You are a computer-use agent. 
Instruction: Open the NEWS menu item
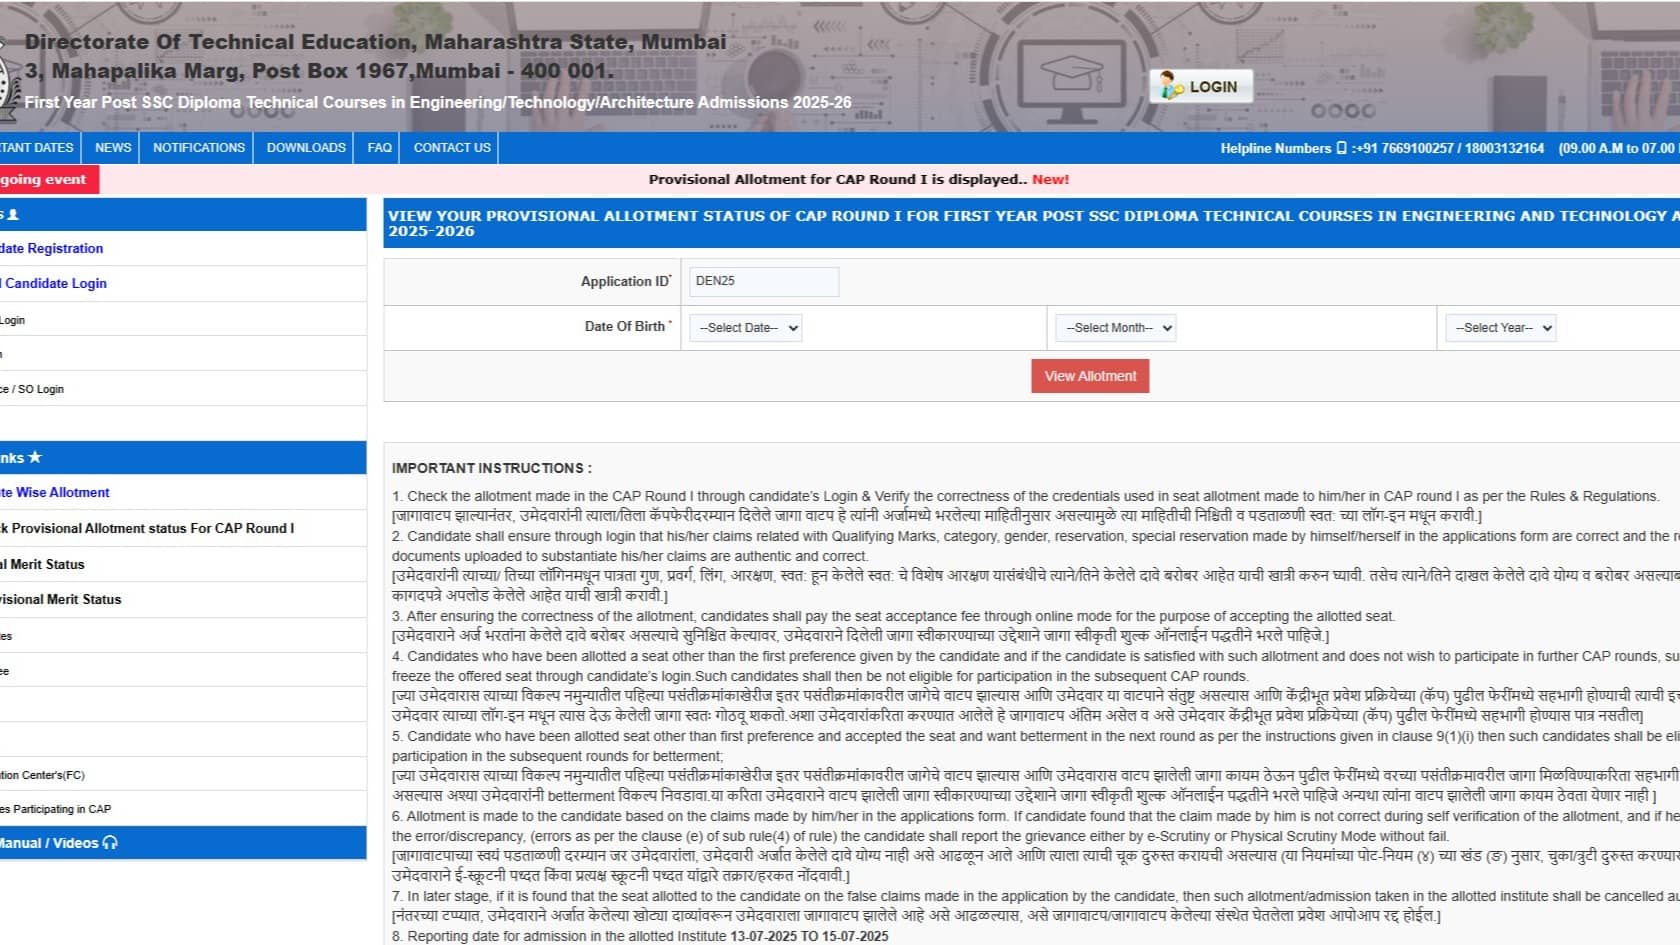pyautogui.click(x=113, y=147)
